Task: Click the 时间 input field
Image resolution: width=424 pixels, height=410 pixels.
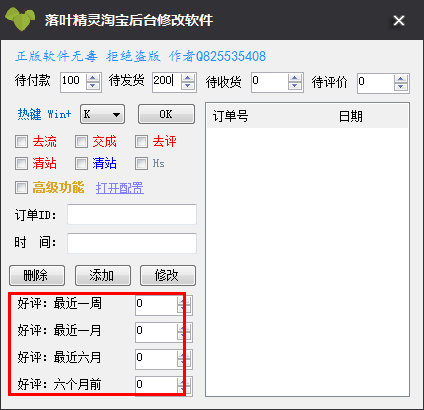Action: pyautogui.click(x=132, y=243)
